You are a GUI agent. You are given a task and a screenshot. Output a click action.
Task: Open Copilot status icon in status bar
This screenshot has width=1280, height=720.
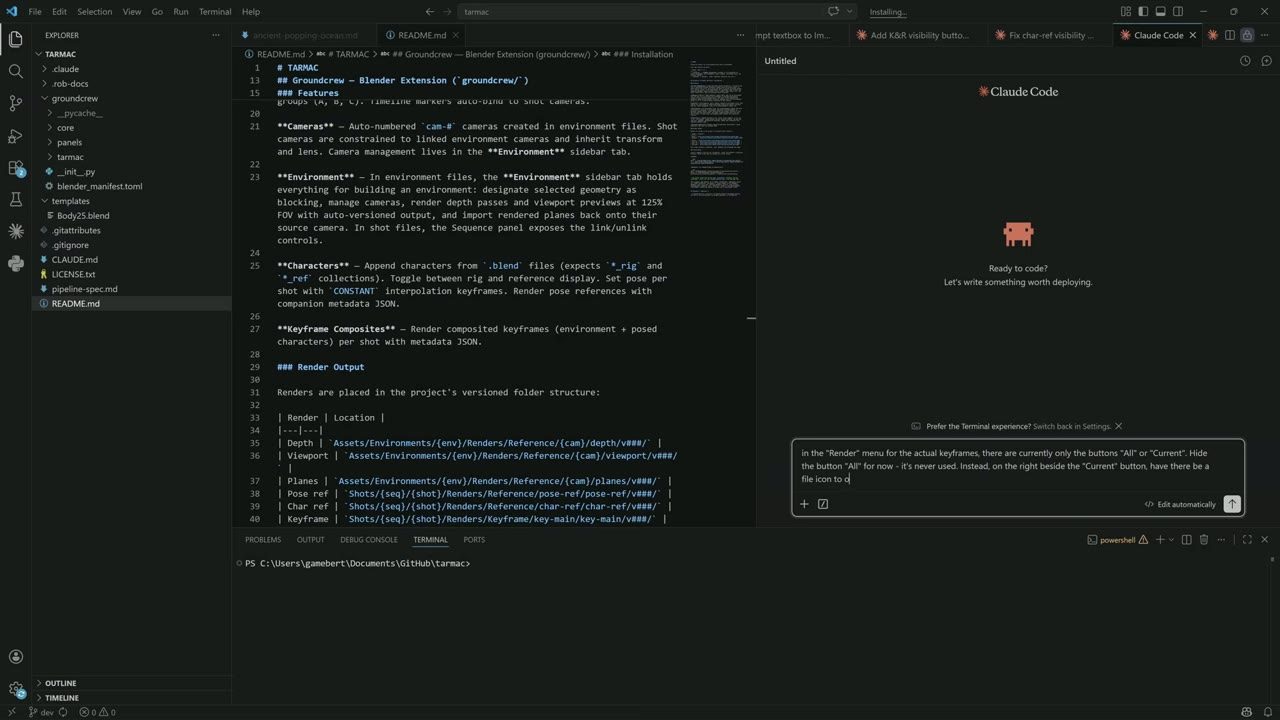coord(1245,712)
